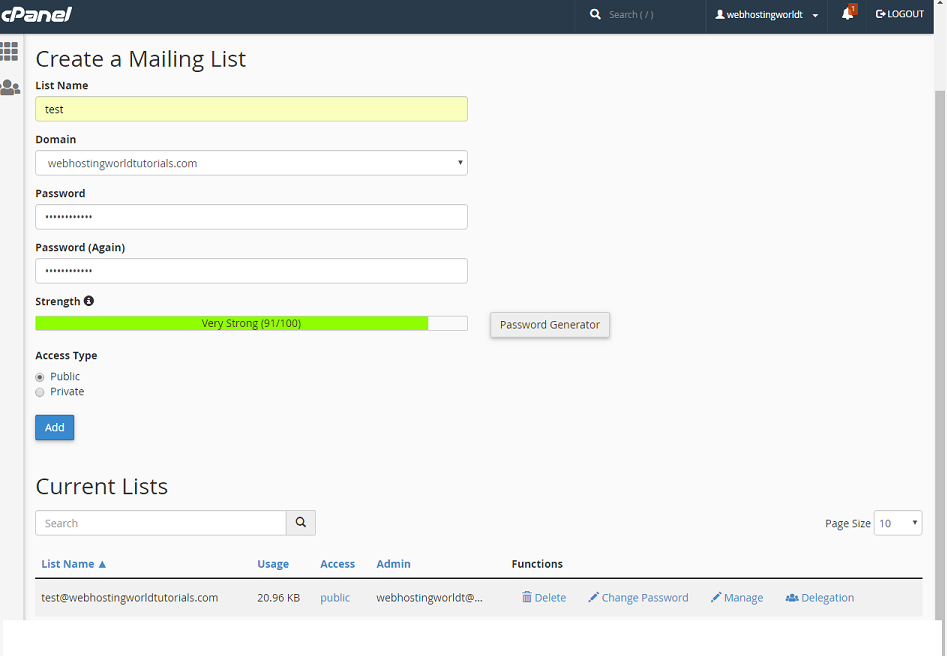Select the Private access type radio button

pyautogui.click(x=40, y=392)
